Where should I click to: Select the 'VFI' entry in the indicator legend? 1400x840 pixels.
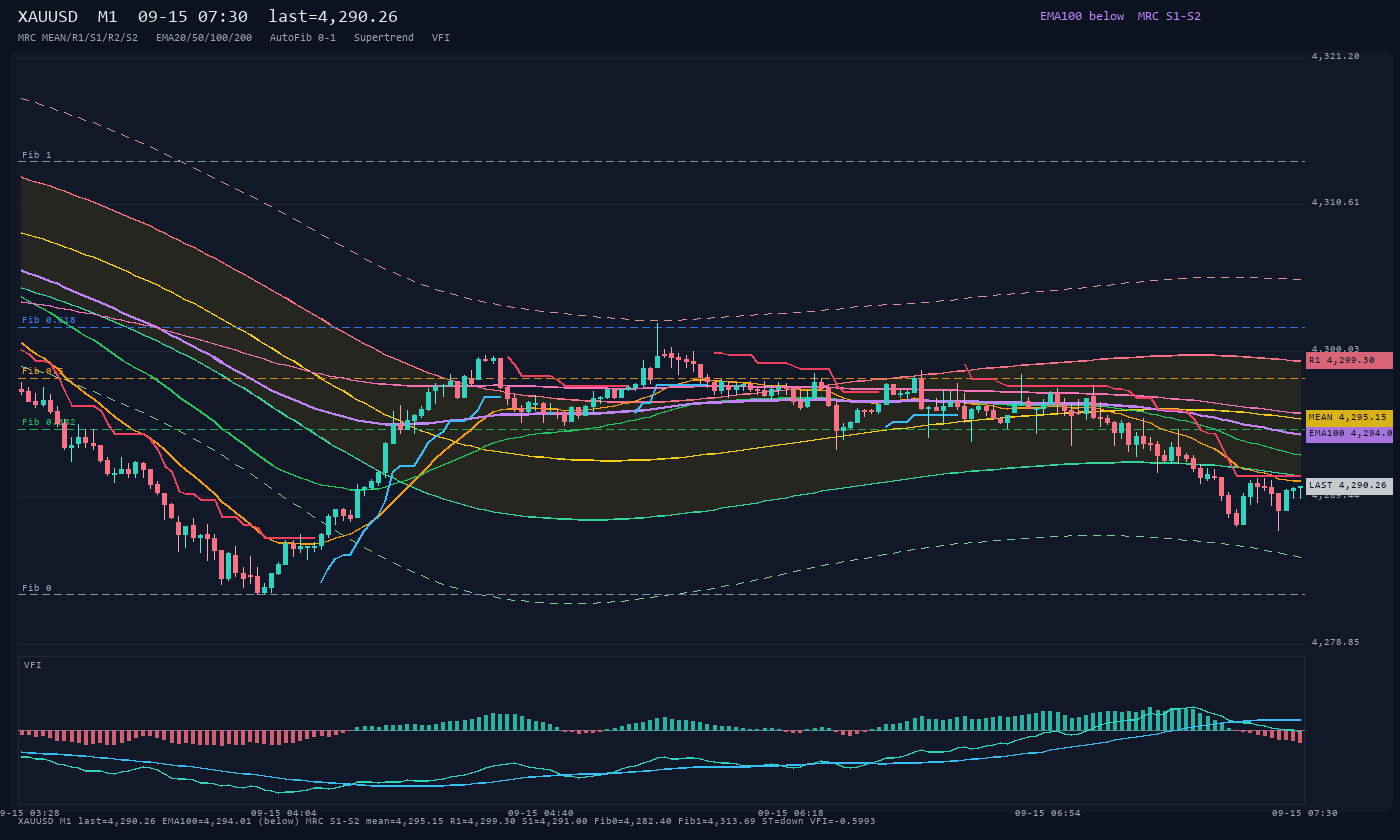click(441, 38)
